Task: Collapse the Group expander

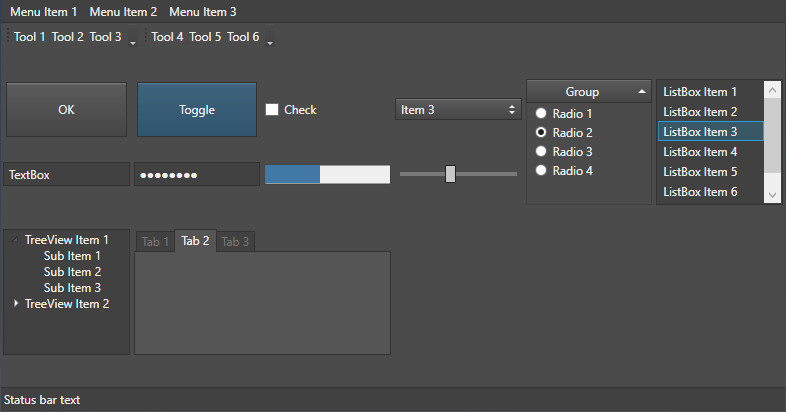Action: click(588, 92)
